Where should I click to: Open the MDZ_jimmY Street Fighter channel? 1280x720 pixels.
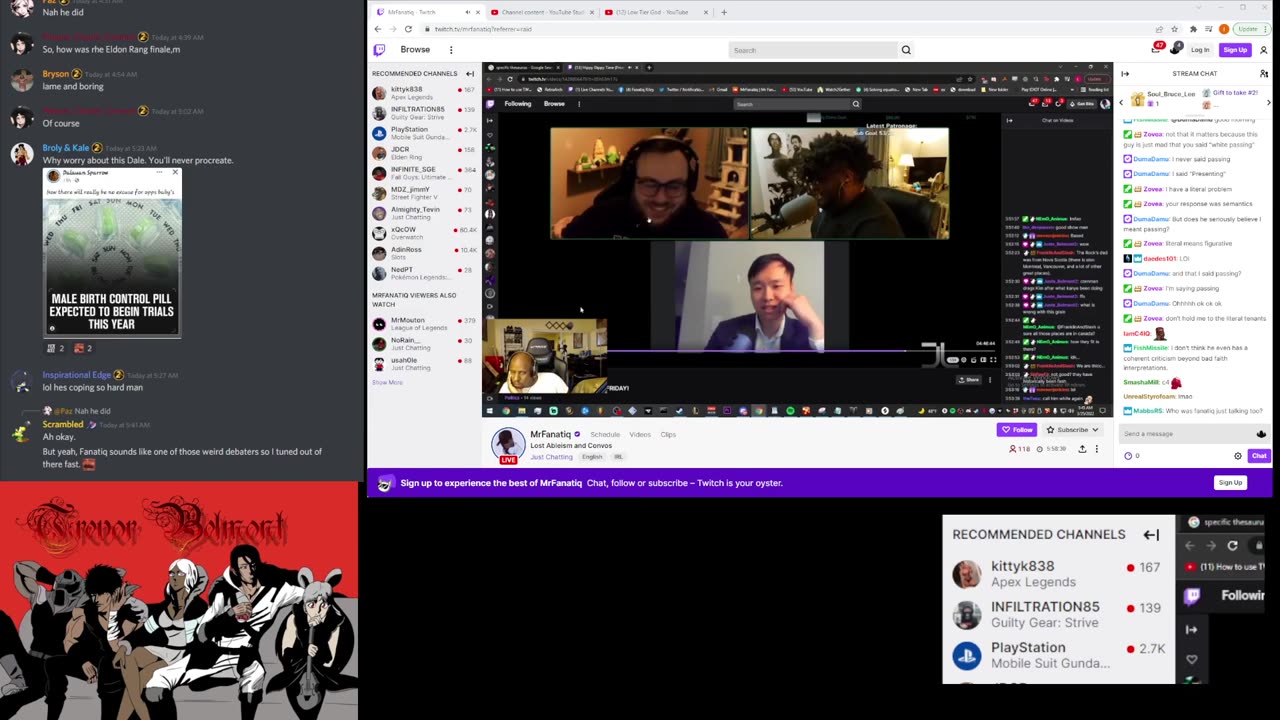tap(423, 193)
